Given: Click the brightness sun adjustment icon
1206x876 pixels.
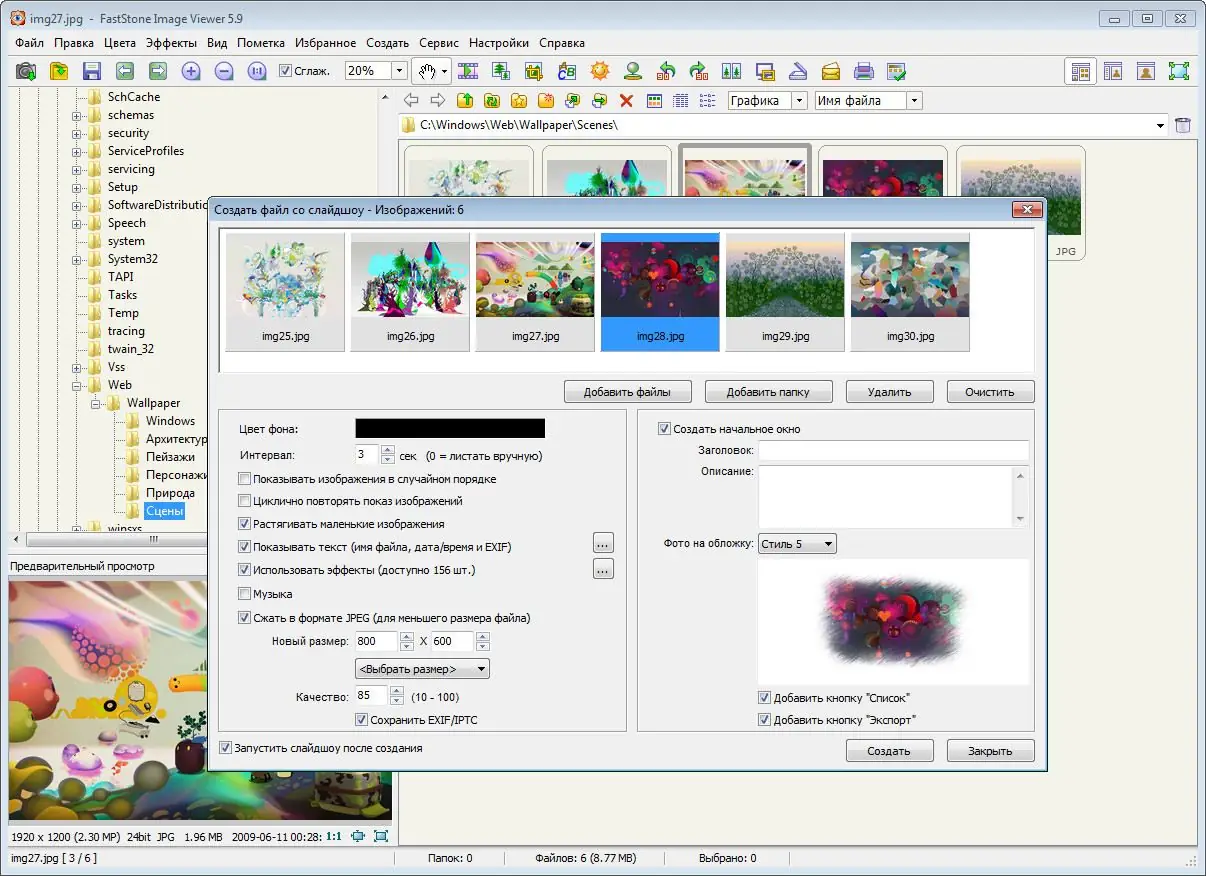Looking at the screenshot, I should pos(598,71).
